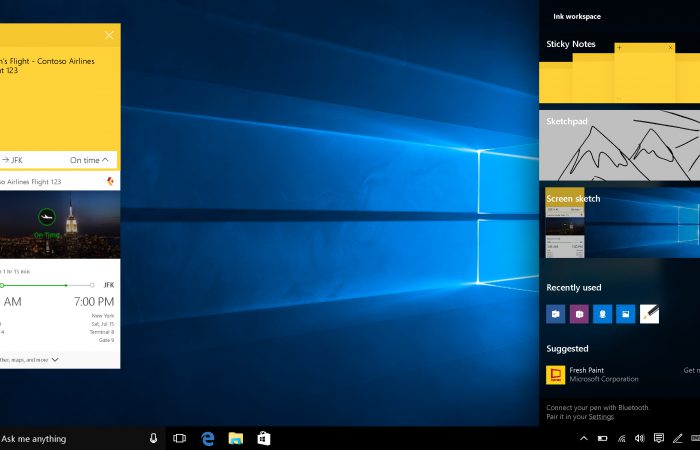
Task: Click the JFK label beside progress line
Action: [109, 285]
